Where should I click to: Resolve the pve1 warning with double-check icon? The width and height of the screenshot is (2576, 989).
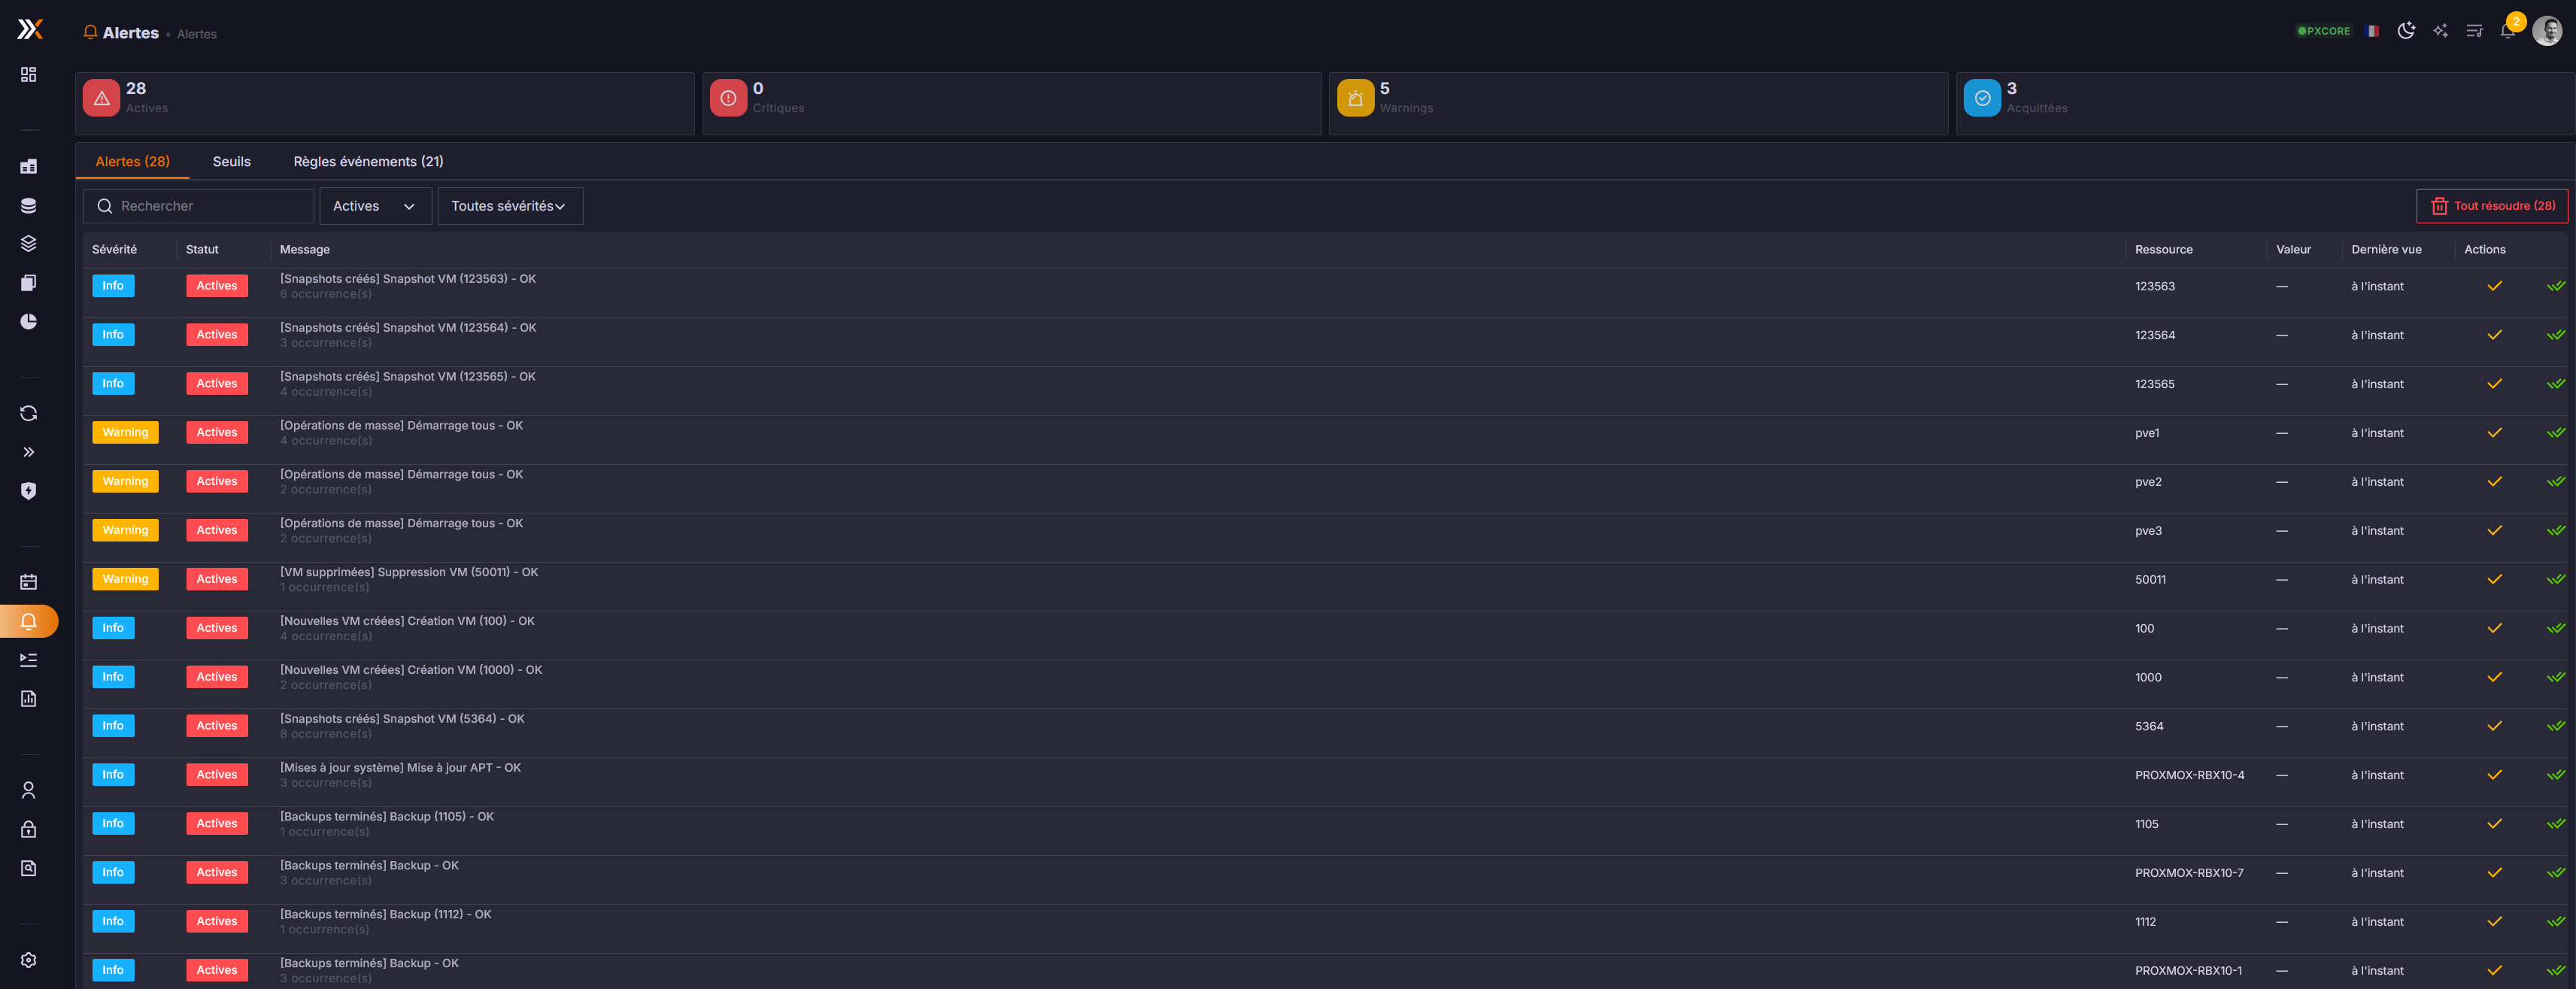point(2558,432)
